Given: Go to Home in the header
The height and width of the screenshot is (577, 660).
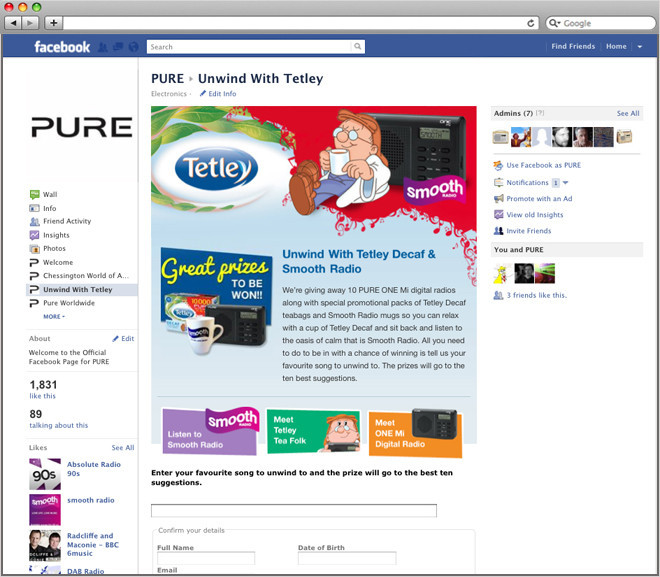Looking at the screenshot, I should click(x=616, y=46).
